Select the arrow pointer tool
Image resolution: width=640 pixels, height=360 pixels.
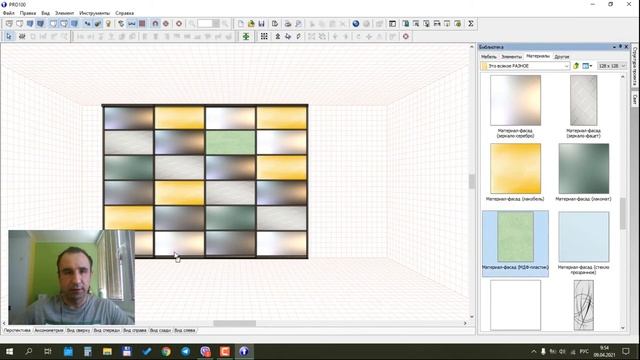9,36
